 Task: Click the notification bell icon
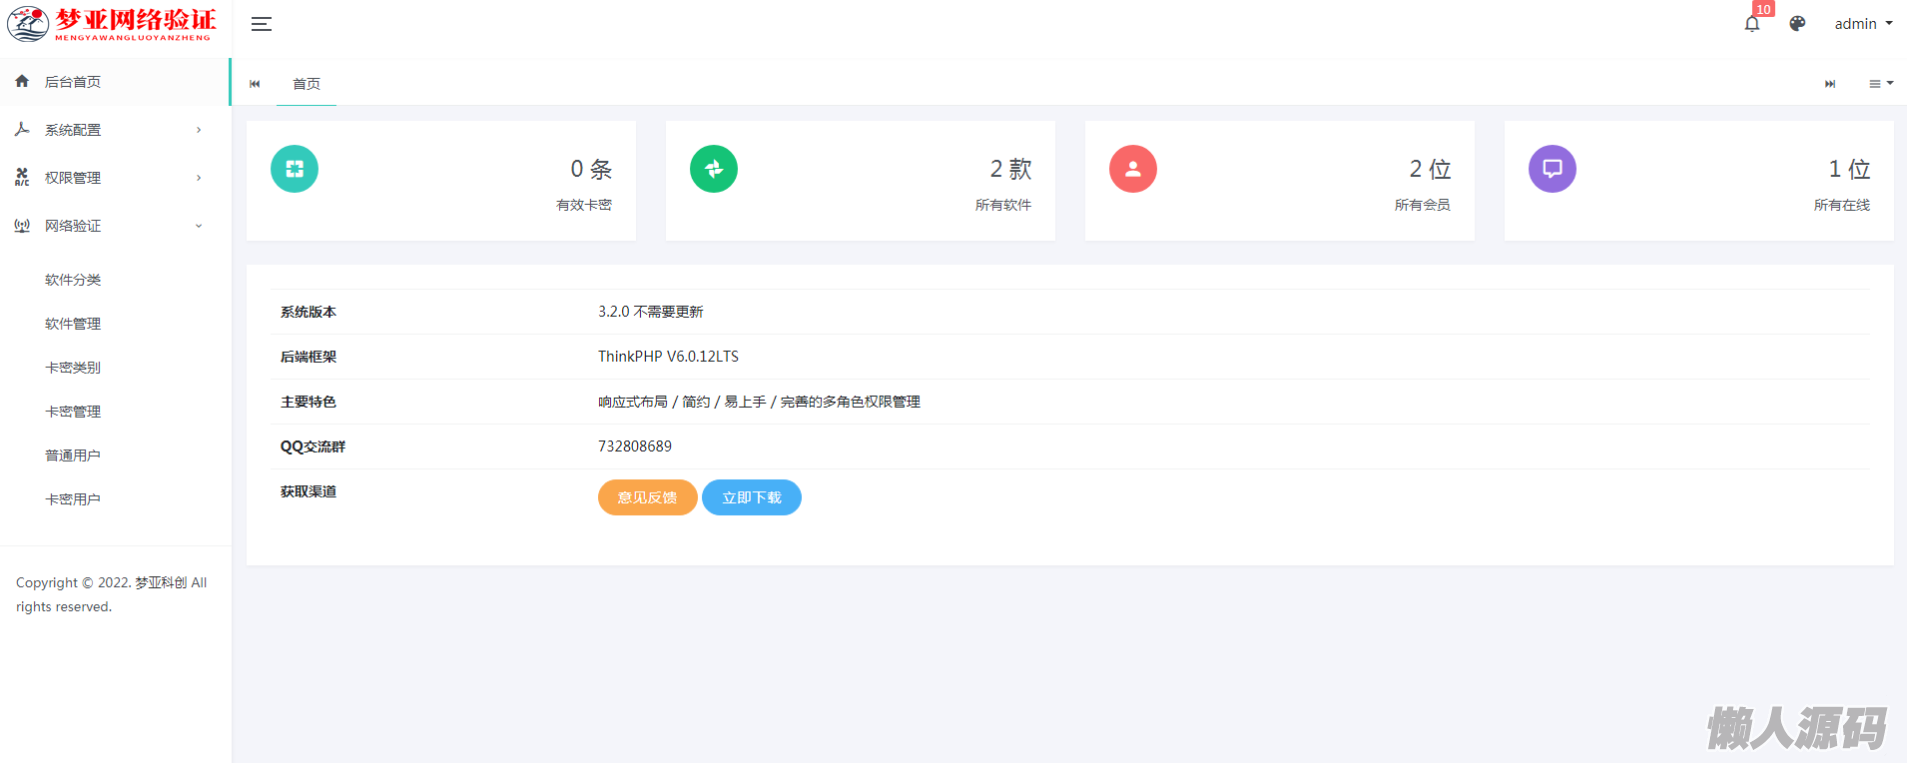click(1752, 24)
